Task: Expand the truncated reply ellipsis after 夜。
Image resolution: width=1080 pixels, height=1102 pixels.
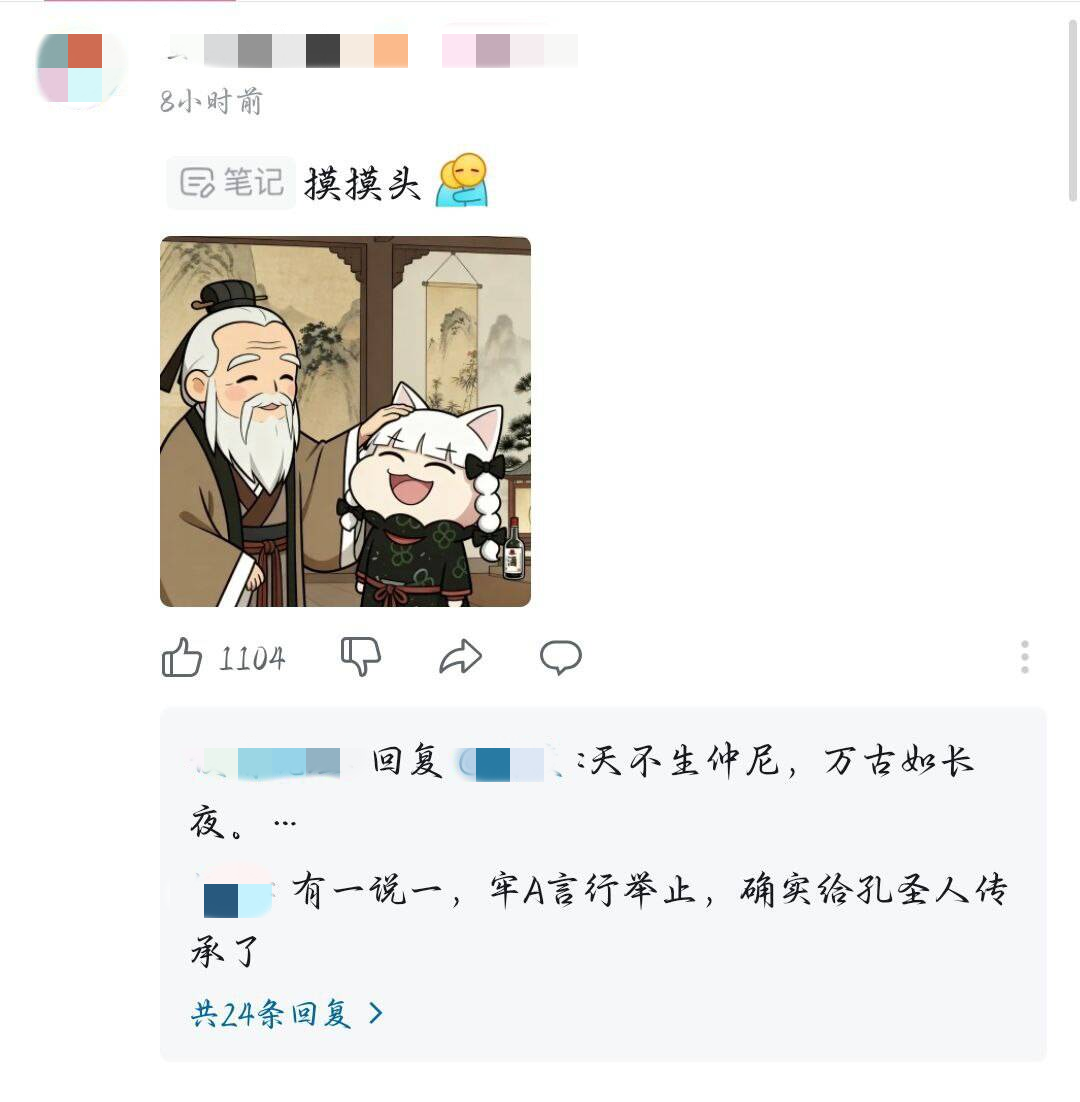Action: tap(285, 822)
